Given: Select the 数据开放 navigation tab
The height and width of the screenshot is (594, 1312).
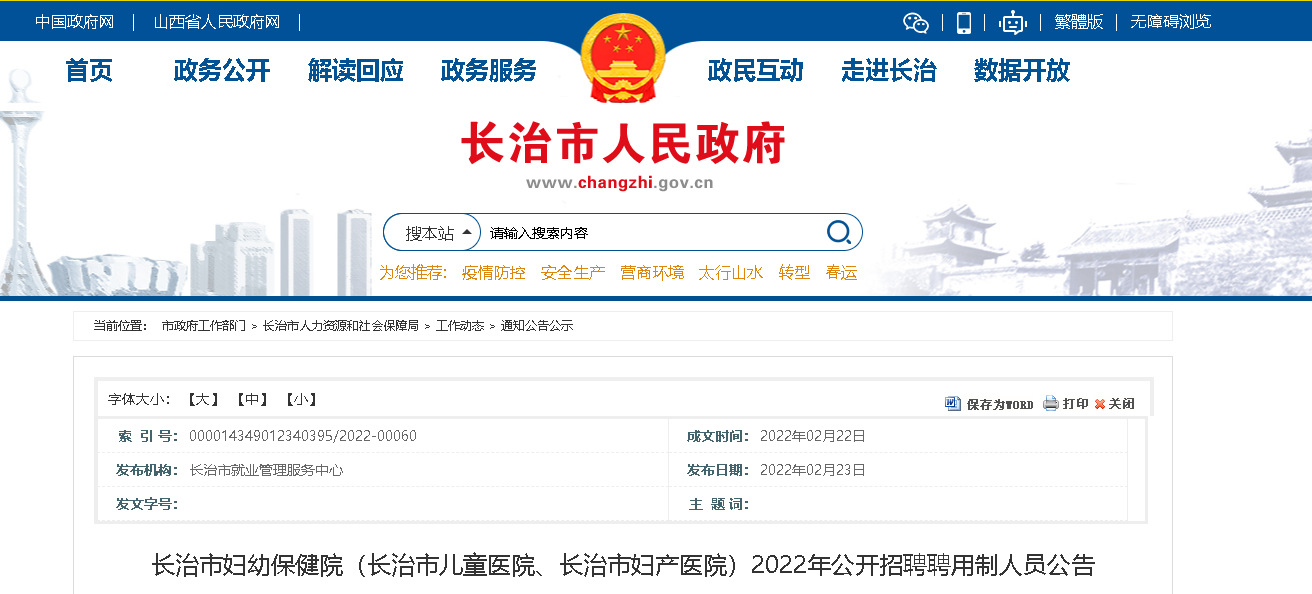Looking at the screenshot, I should point(1021,70).
